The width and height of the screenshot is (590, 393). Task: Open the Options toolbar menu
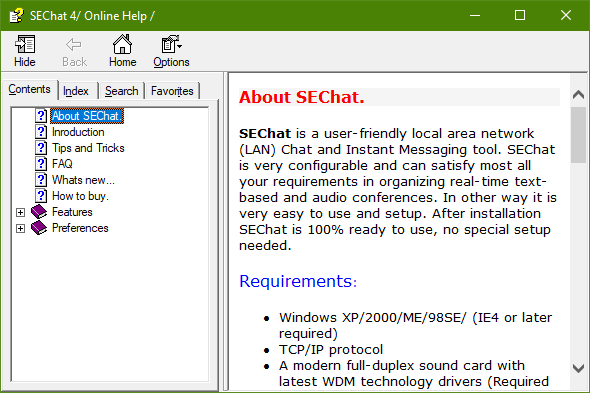click(x=171, y=51)
